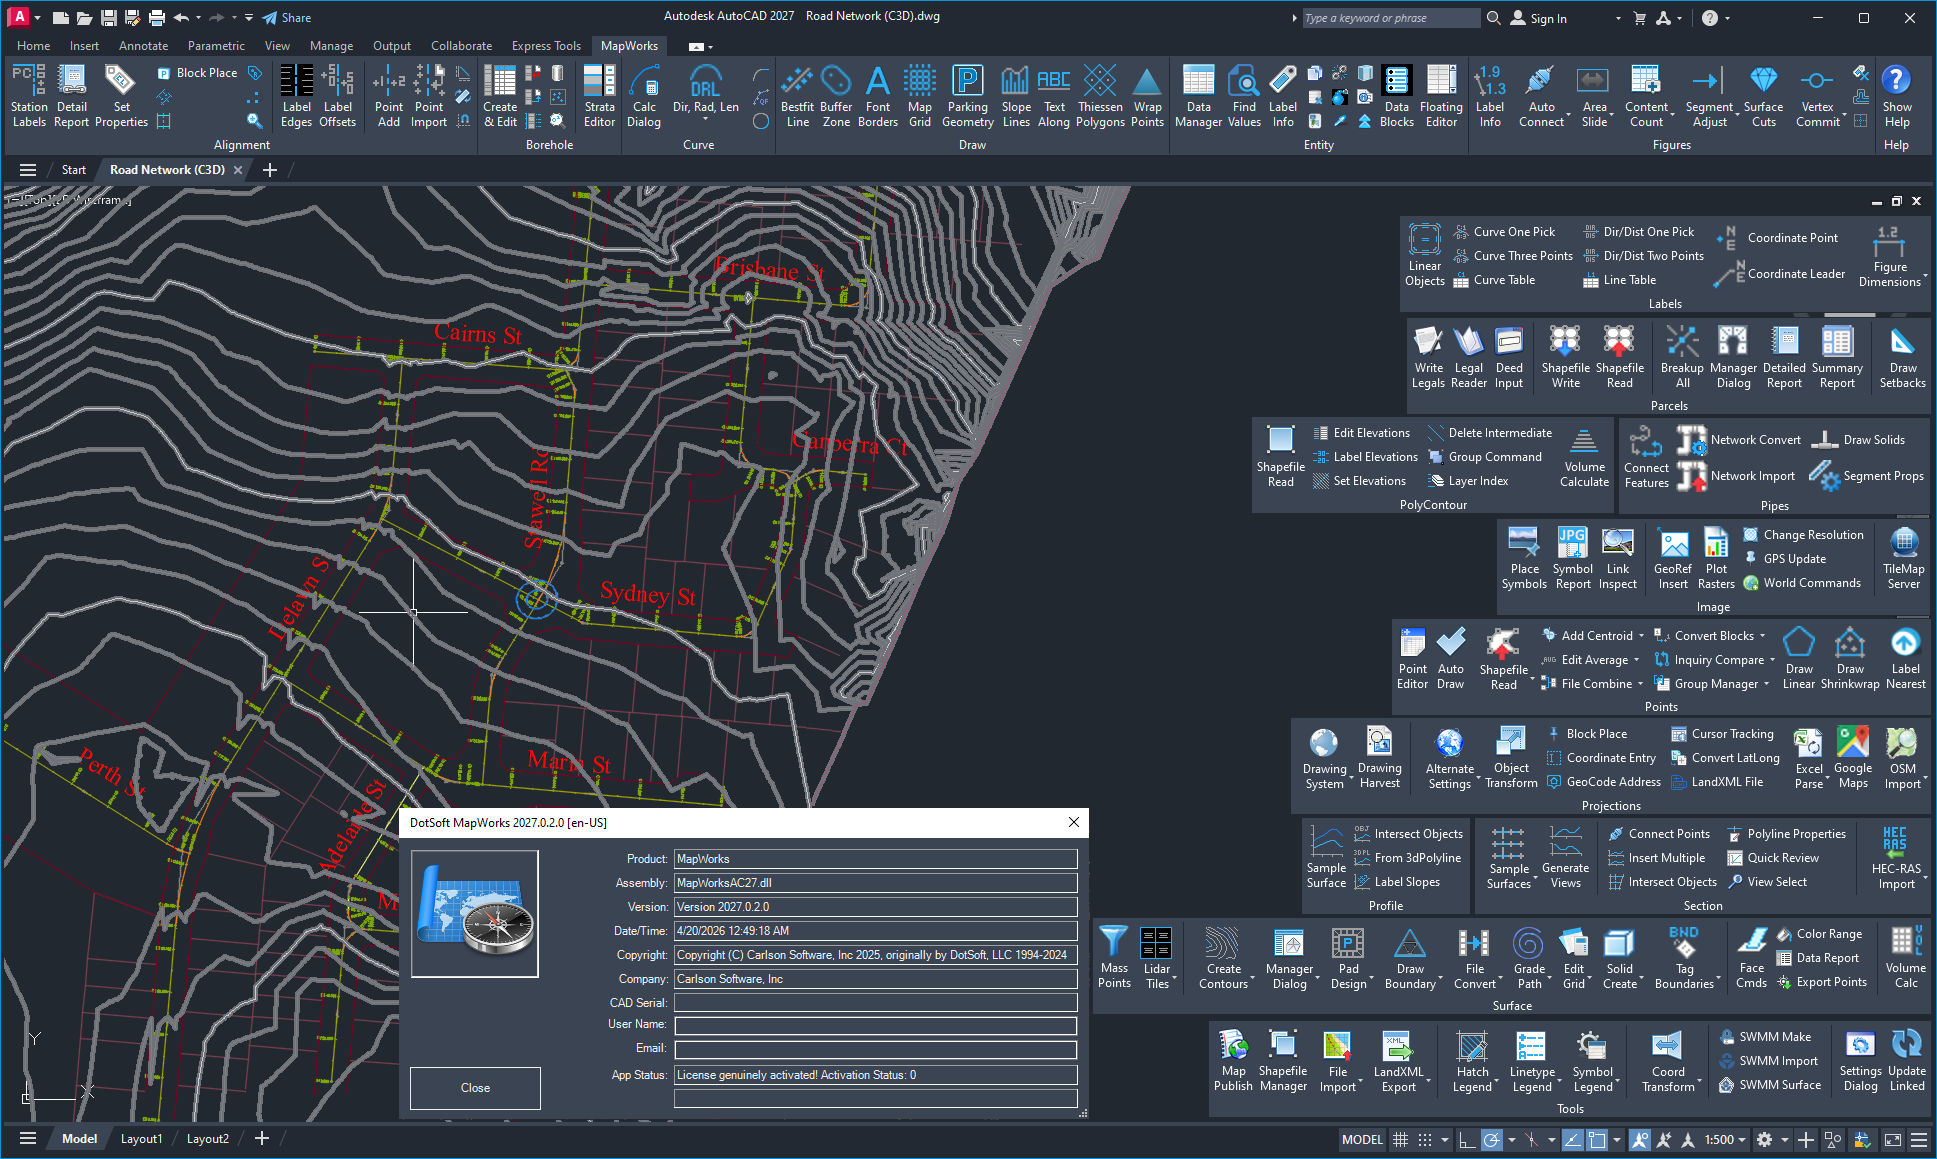The image size is (1937, 1159).
Task: Click the SWMM Import button
Action: click(1768, 1061)
